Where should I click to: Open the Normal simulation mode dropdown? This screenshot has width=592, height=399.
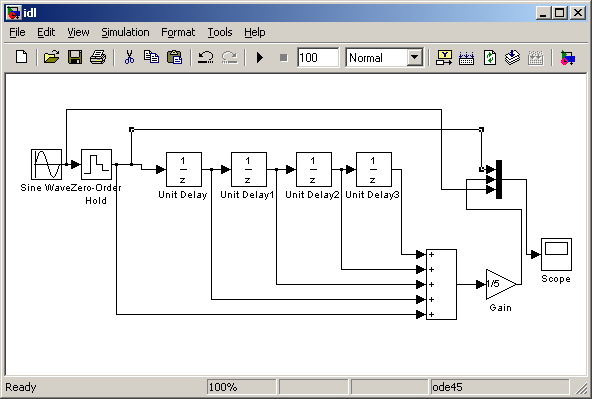tap(415, 58)
